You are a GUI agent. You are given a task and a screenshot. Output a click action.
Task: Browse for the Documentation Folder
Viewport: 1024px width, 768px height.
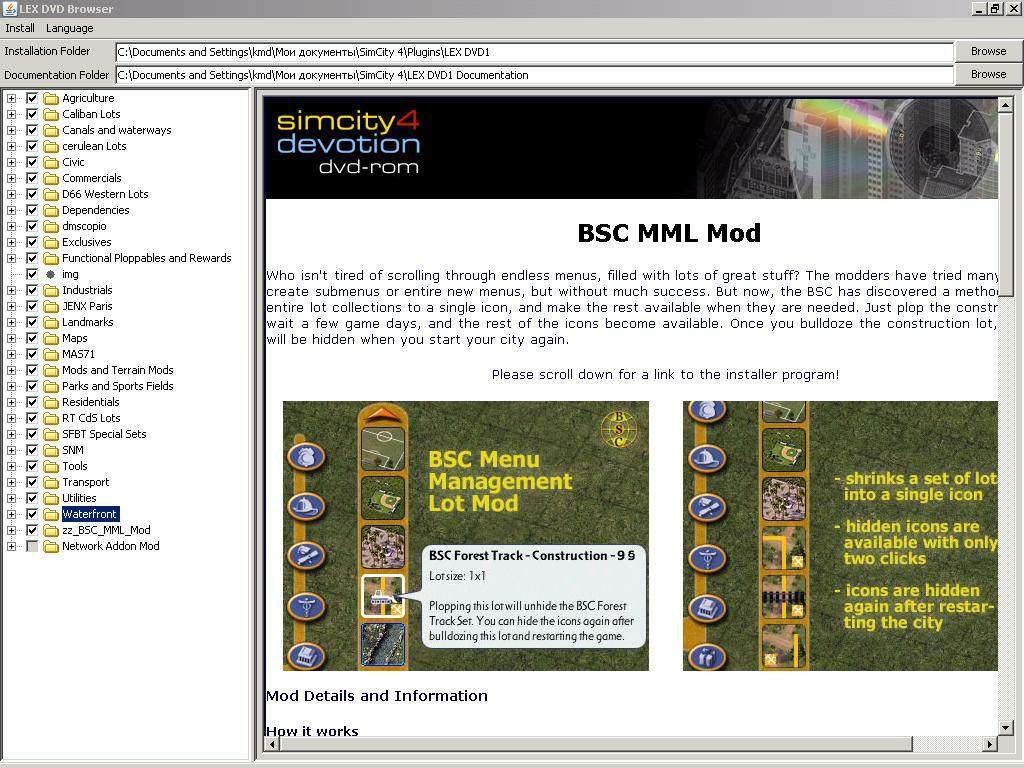[x=988, y=74]
